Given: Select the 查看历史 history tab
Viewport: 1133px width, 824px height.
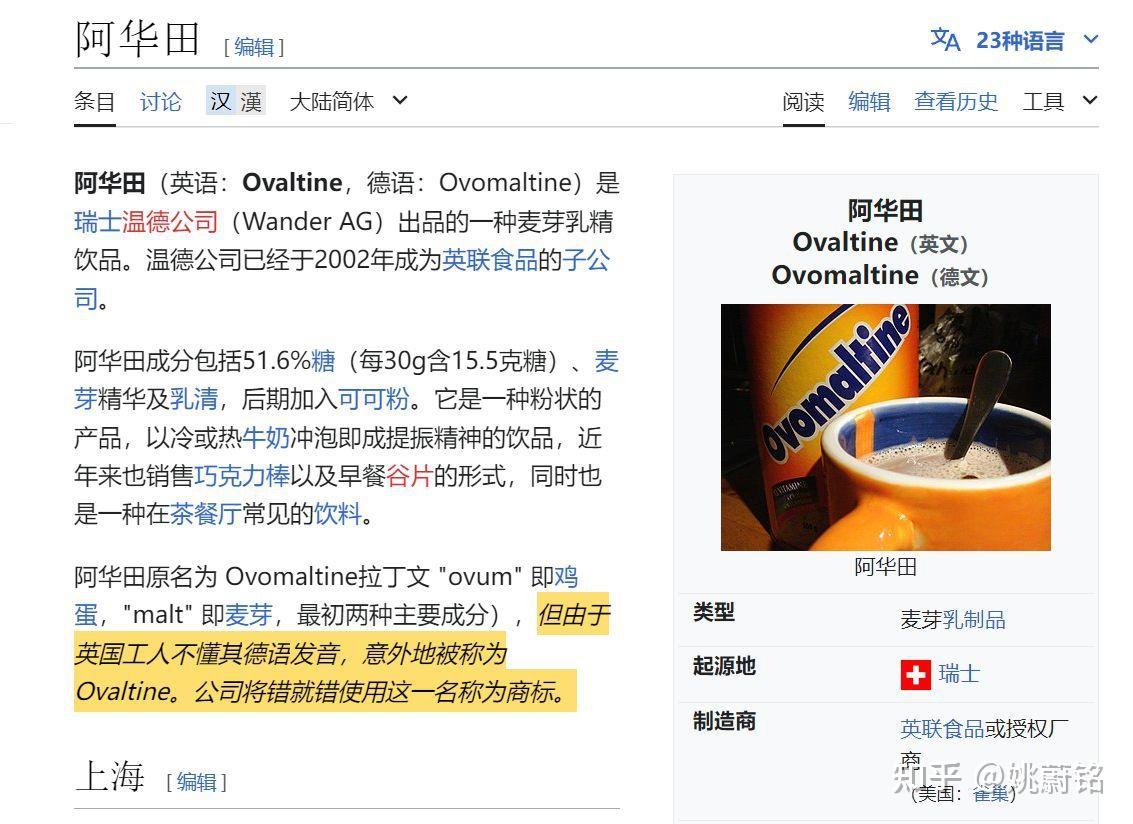Looking at the screenshot, I should [955, 101].
